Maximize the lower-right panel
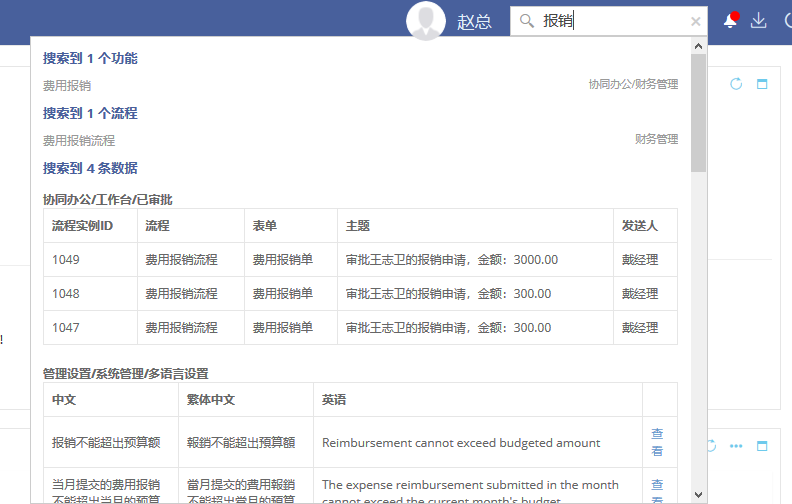Image resolution: width=792 pixels, height=504 pixels. pyautogui.click(x=762, y=446)
